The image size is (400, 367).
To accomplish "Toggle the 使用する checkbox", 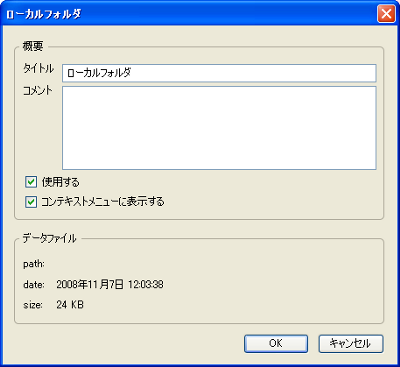I will click(x=31, y=182).
